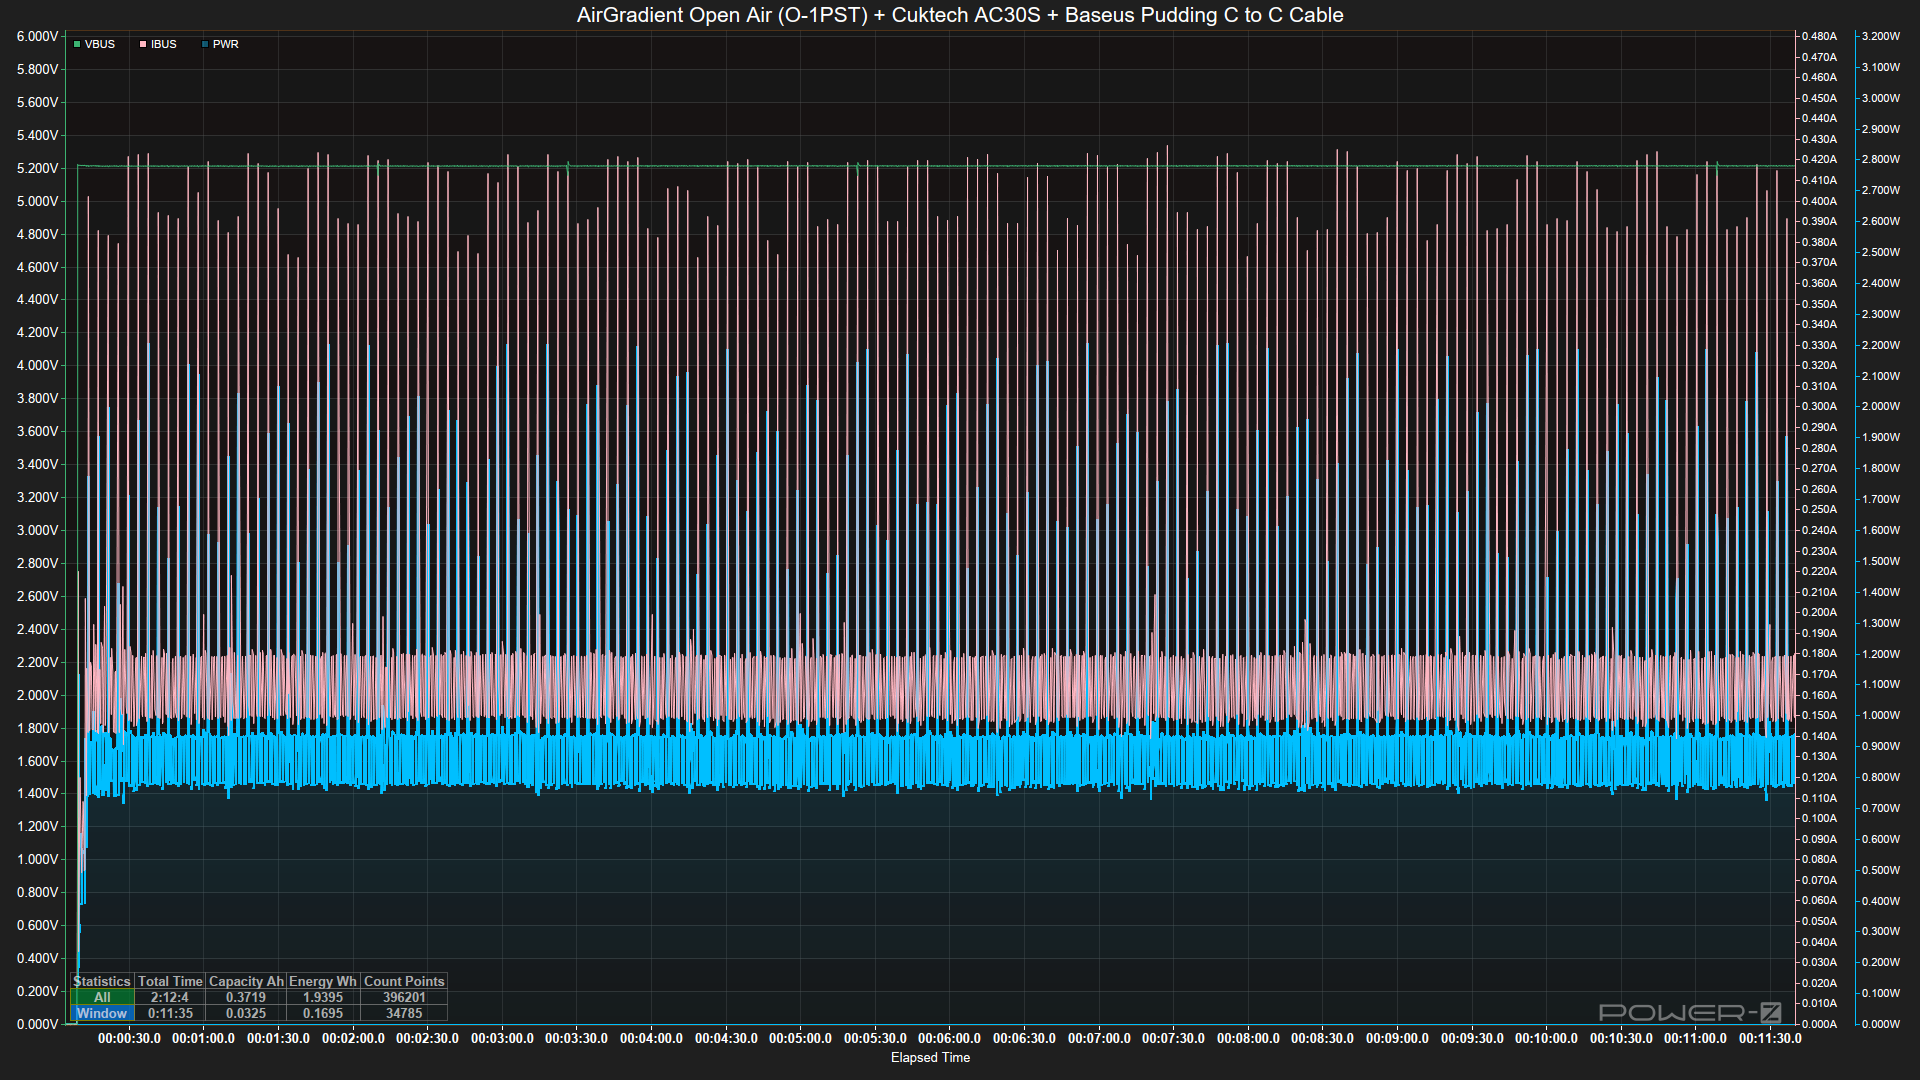
Task: Click the PWR blue legend swatch
Action: click(205, 44)
